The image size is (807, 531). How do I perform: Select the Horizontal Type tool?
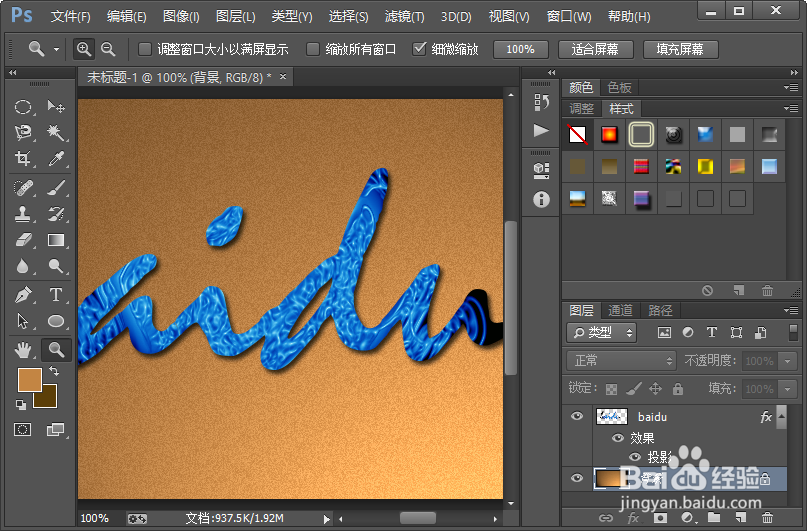coord(56,295)
